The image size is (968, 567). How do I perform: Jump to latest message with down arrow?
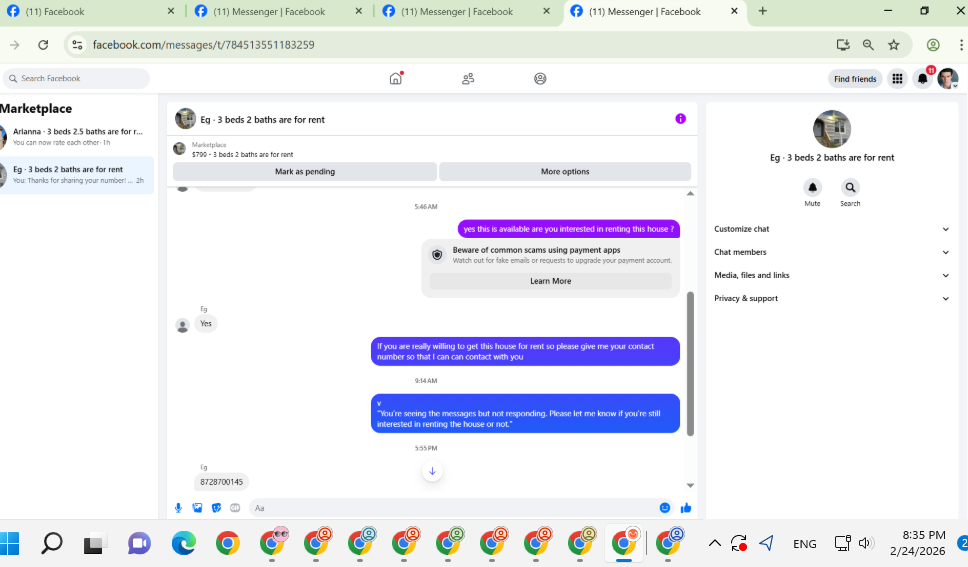click(432, 471)
